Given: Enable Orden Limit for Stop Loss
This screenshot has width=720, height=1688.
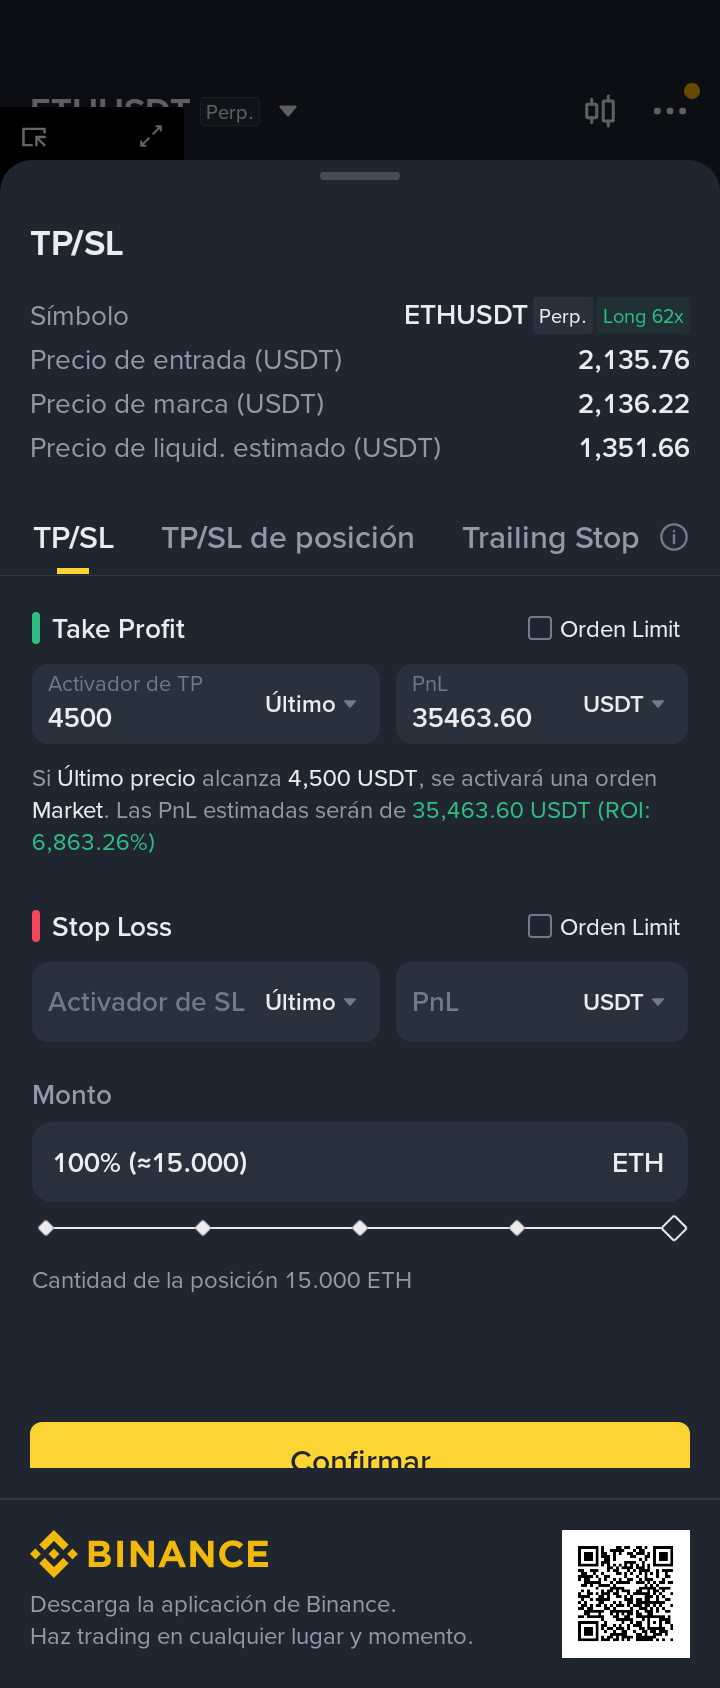Looking at the screenshot, I should tap(540, 926).
